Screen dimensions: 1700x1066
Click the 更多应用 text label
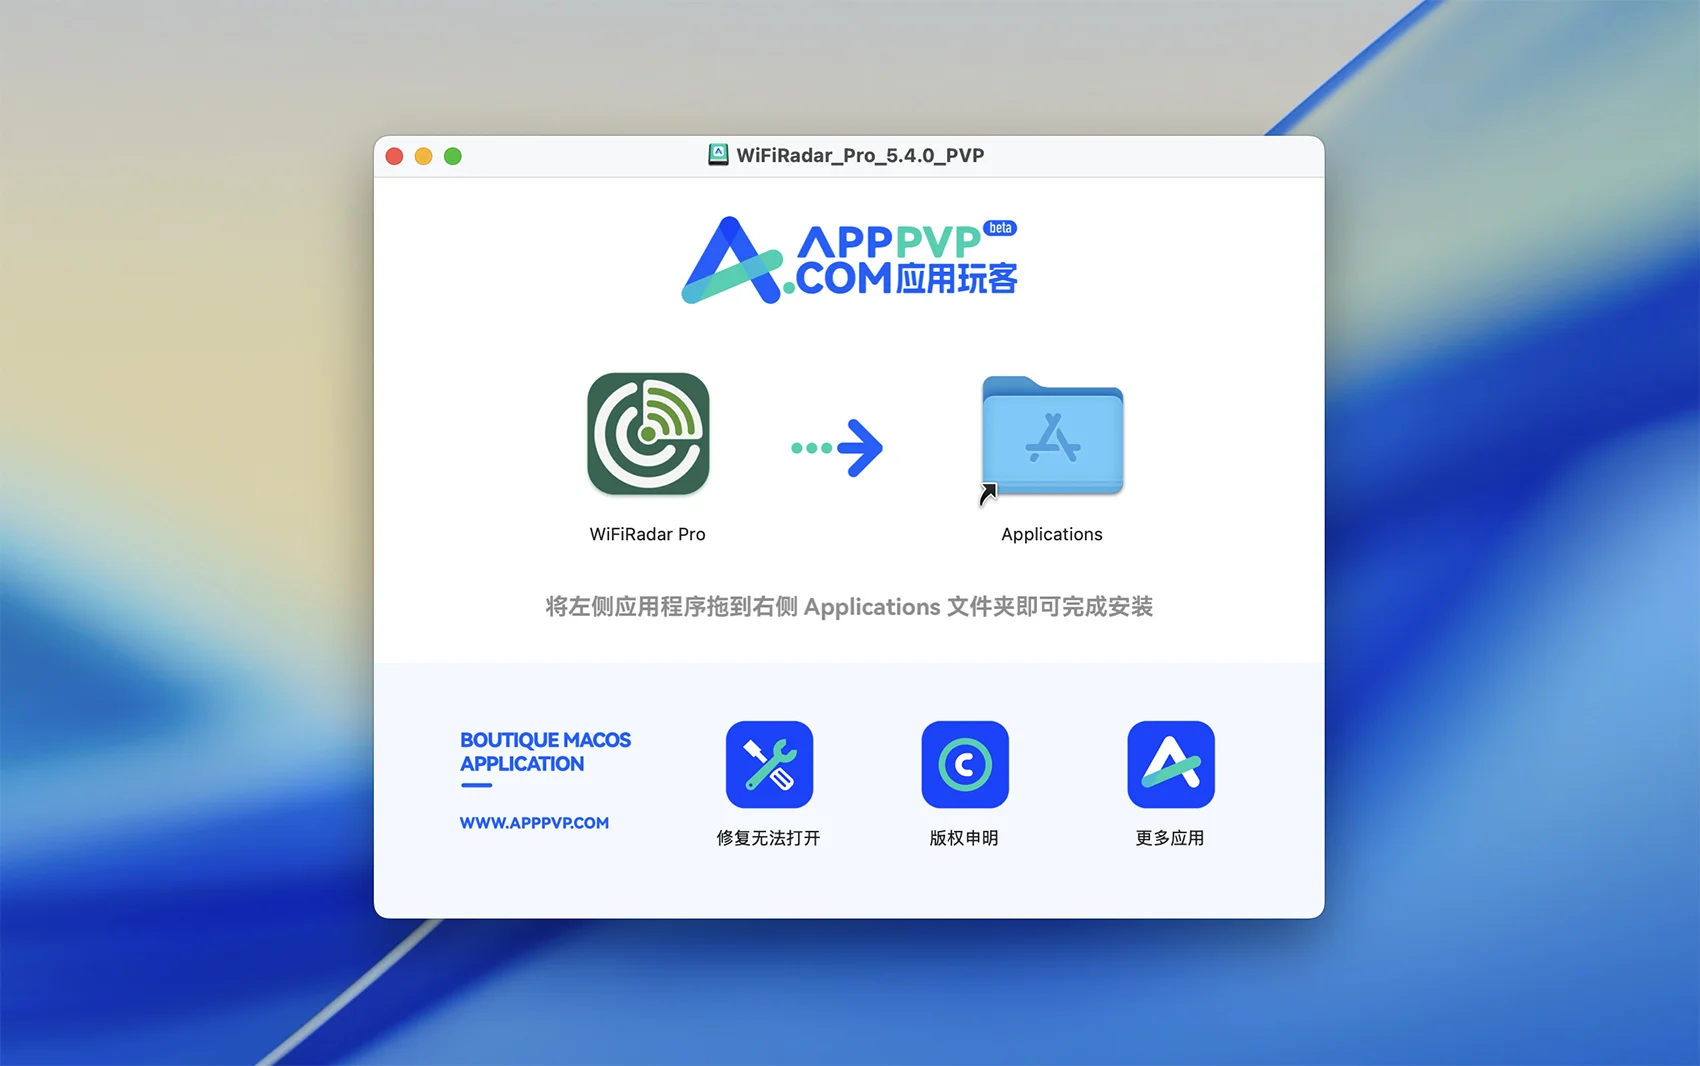coord(1170,838)
